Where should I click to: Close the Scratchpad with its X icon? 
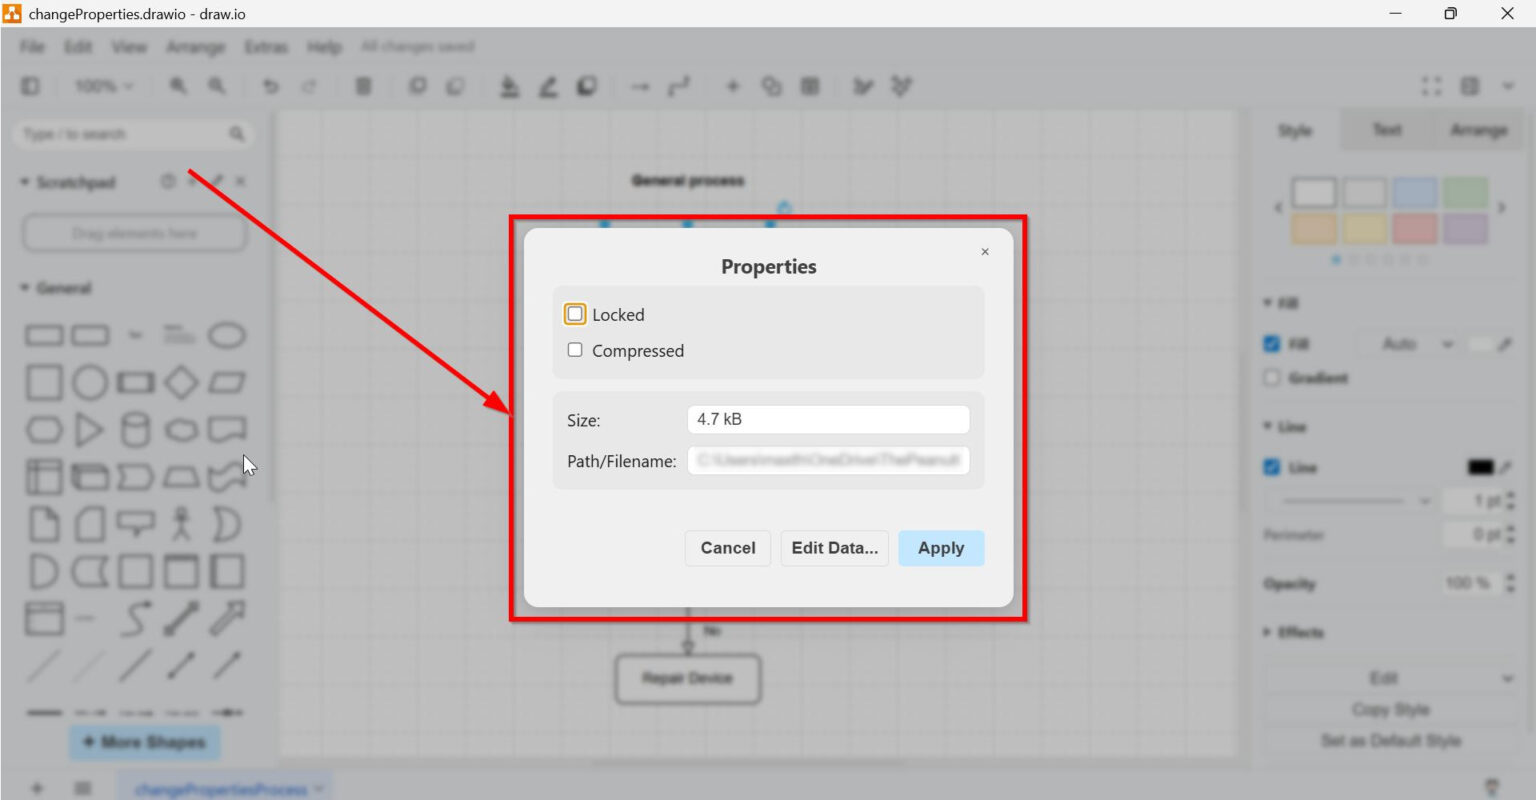[241, 181]
